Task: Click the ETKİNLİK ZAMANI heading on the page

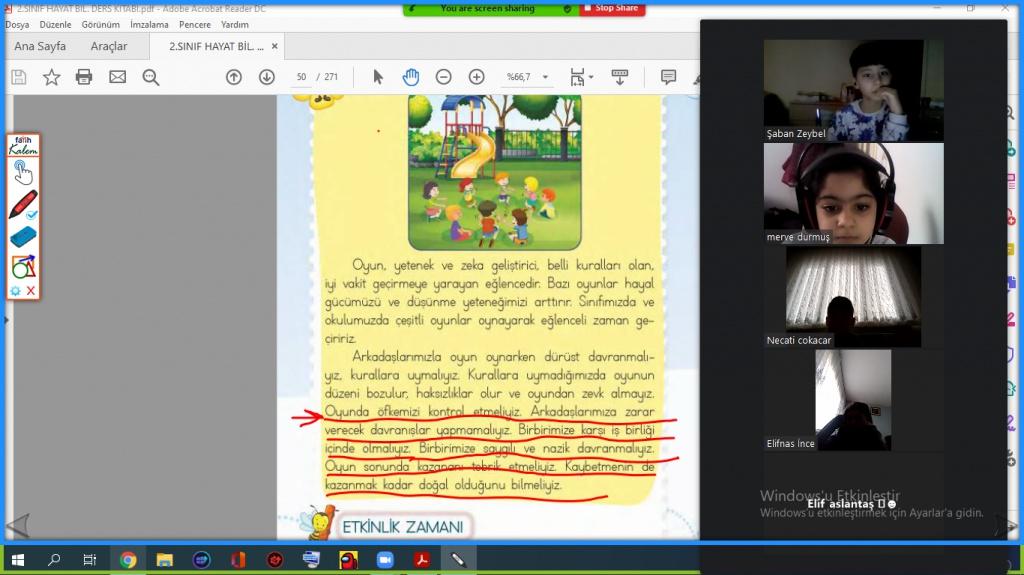Action: (x=403, y=527)
